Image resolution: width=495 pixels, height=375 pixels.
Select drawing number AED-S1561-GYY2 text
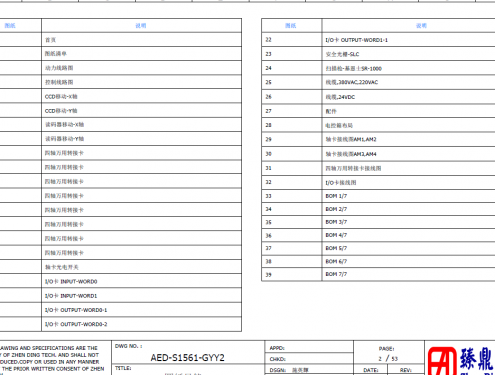tap(187, 358)
